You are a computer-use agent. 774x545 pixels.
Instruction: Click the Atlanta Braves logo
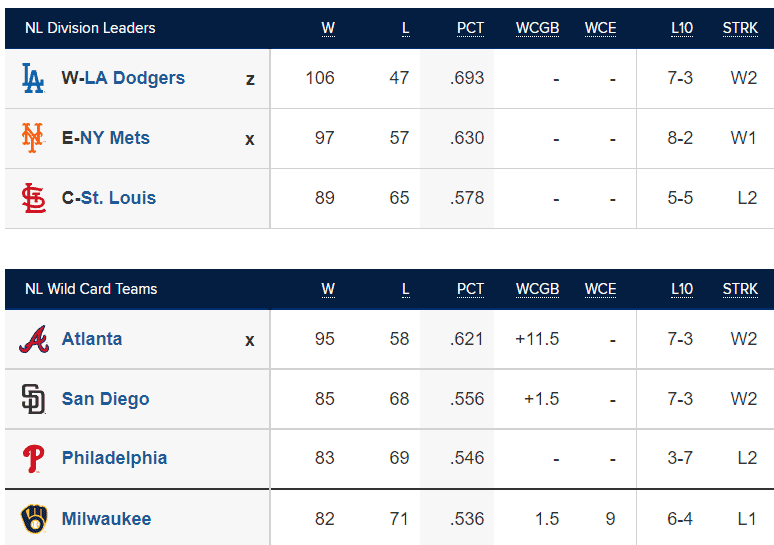tap(34, 339)
